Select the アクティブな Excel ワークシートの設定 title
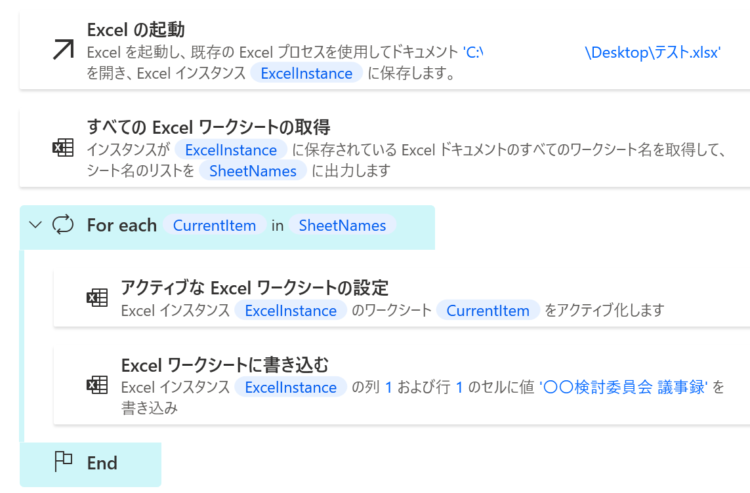The width and height of the screenshot is (750, 493). pyautogui.click(x=254, y=288)
